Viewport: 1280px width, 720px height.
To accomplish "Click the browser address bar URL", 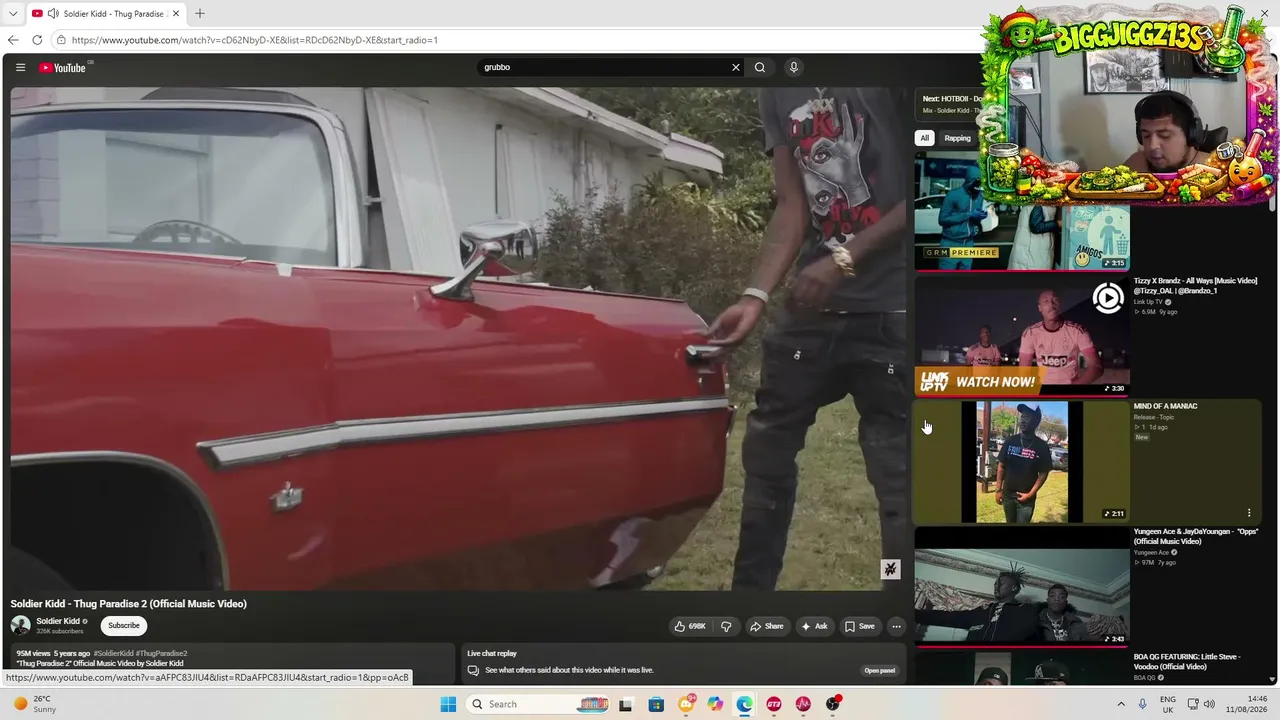I will [255, 40].
